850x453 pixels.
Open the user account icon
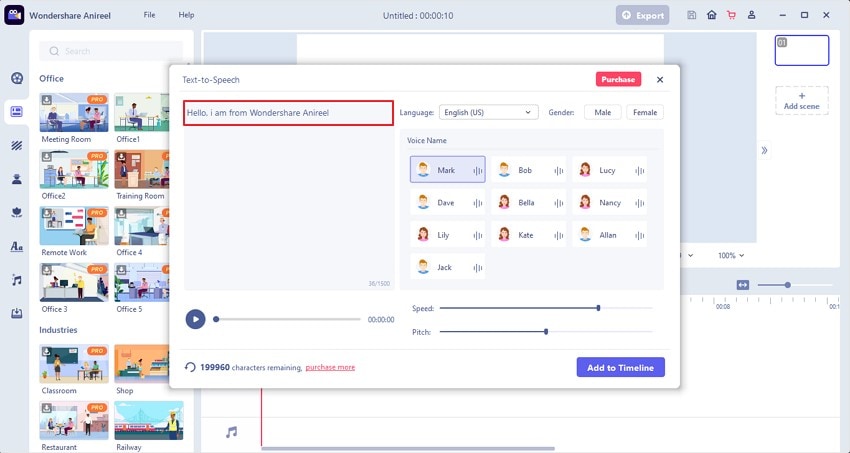tap(751, 15)
